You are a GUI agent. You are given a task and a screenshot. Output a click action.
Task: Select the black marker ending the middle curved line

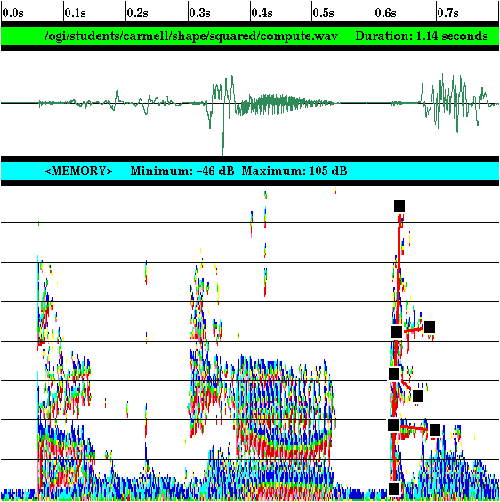[418, 396]
